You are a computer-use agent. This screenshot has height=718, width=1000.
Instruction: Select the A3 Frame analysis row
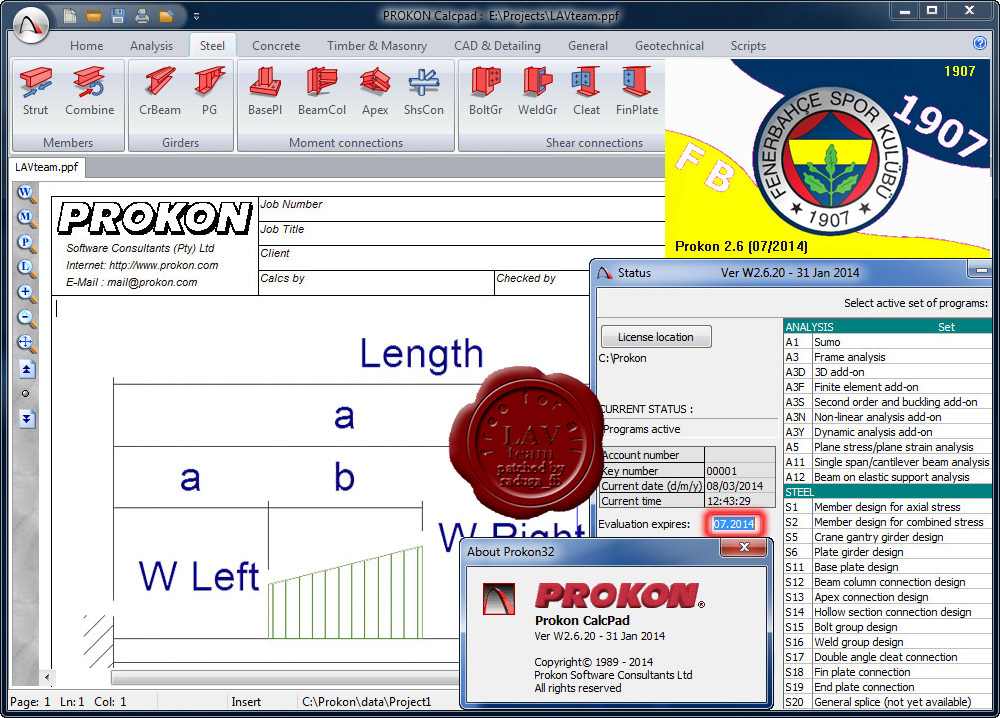pyautogui.click(x=887, y=357)
